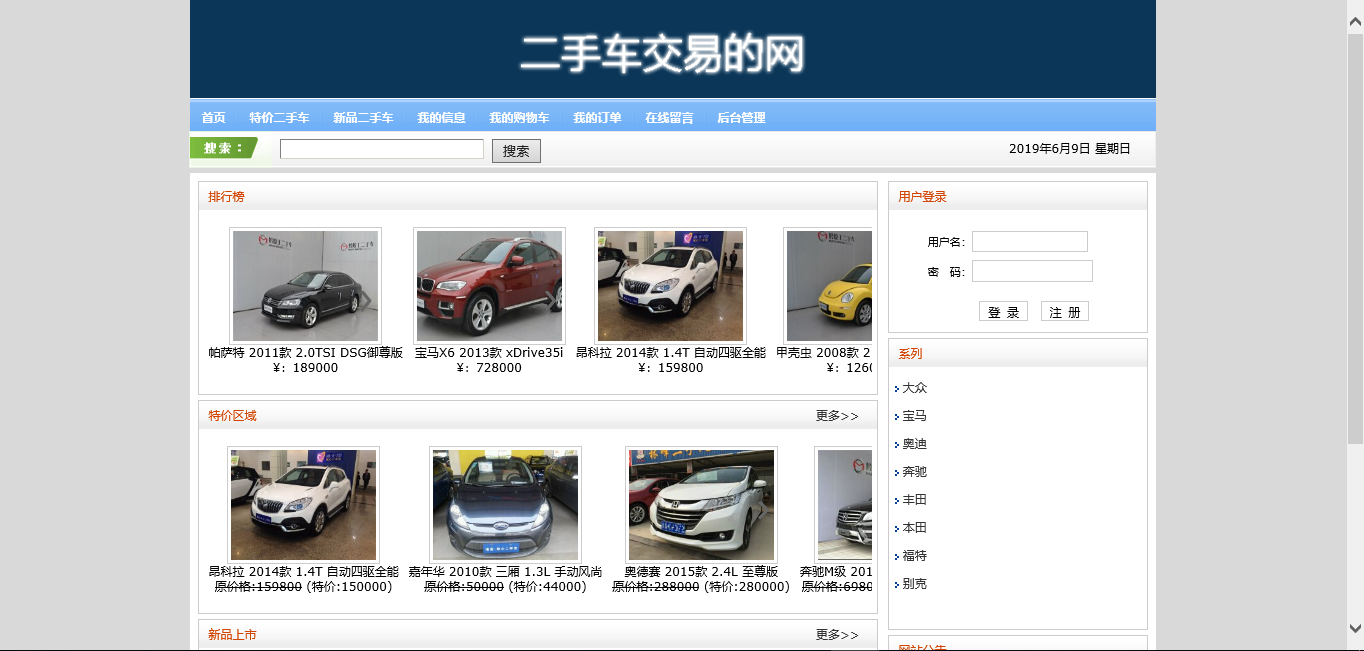Screen dimensions: 1364x651
Task: Focus the search text box
Action: [x=382, y=149]
